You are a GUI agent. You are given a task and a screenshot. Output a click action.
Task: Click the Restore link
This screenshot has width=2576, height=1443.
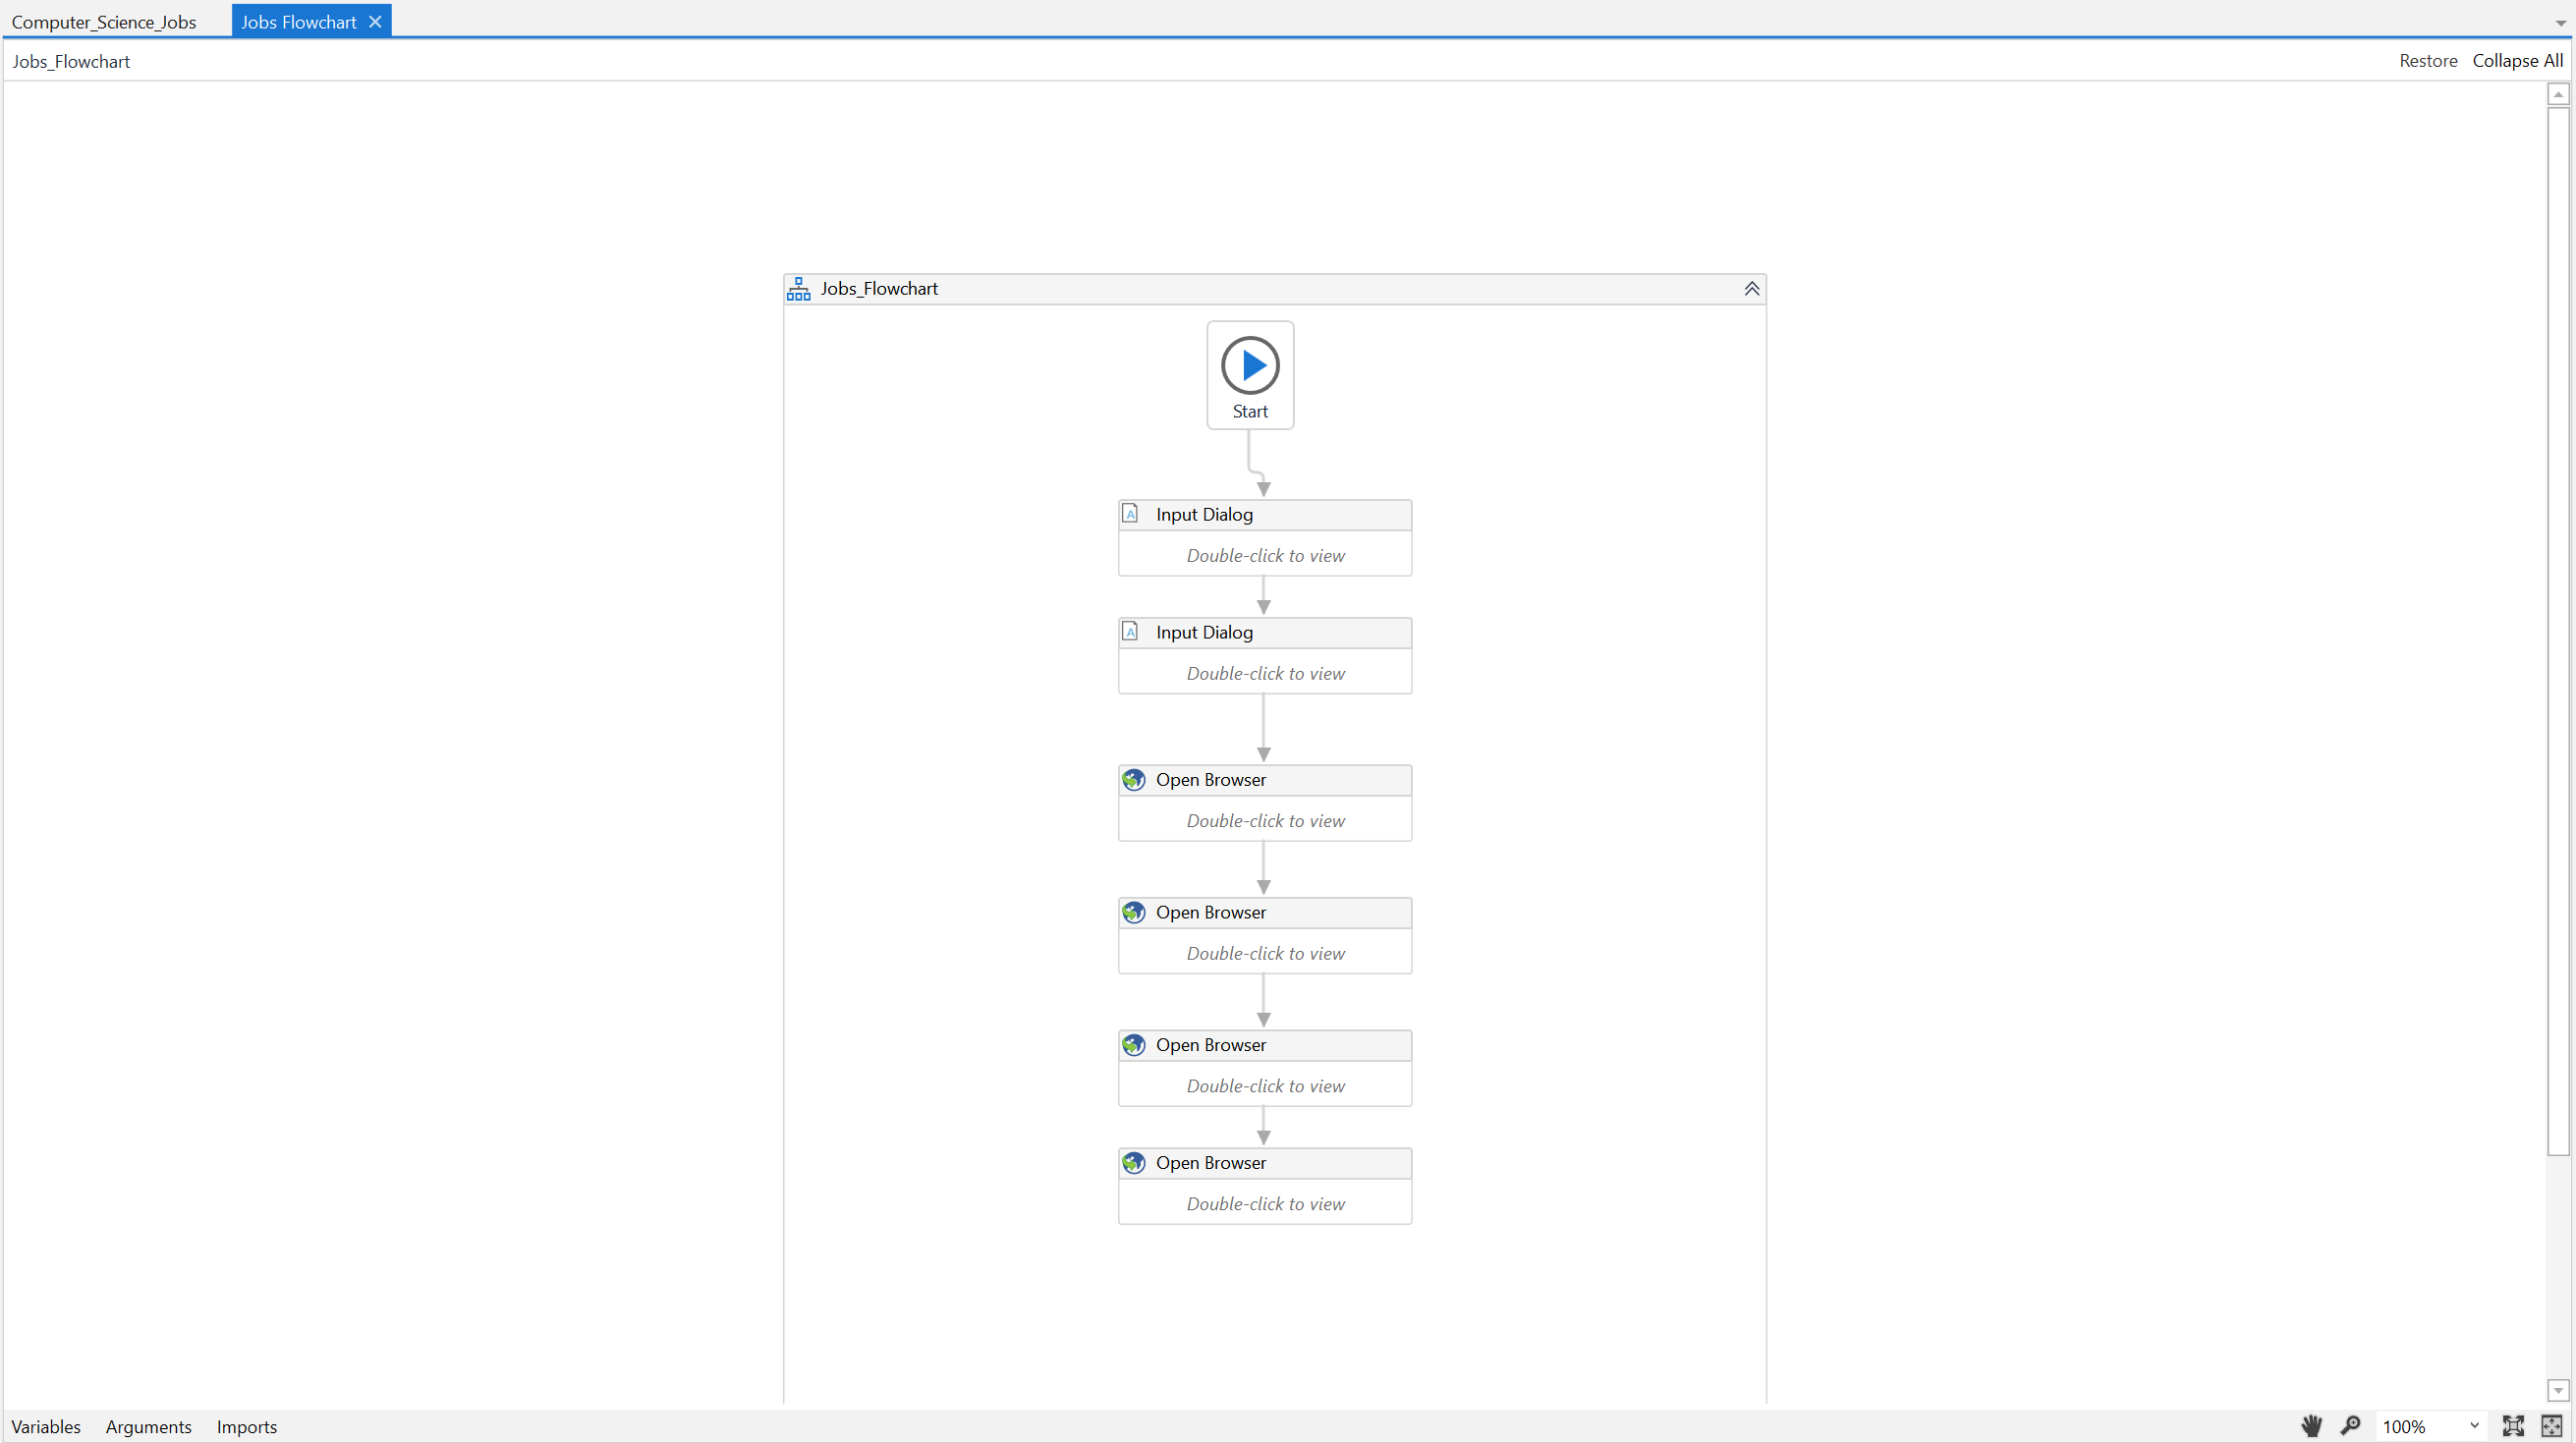tap(2427, 61)
